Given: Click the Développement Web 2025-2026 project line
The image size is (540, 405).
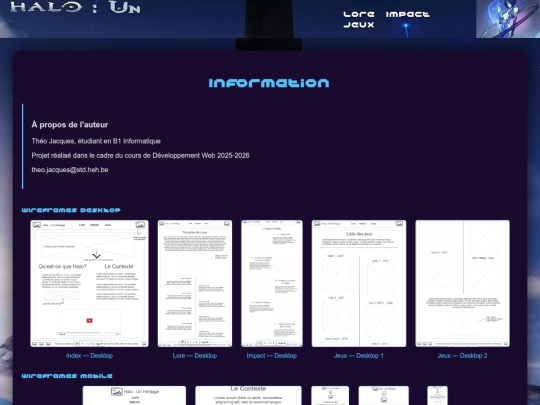Looking at the screenshot, I should (141, 156).
